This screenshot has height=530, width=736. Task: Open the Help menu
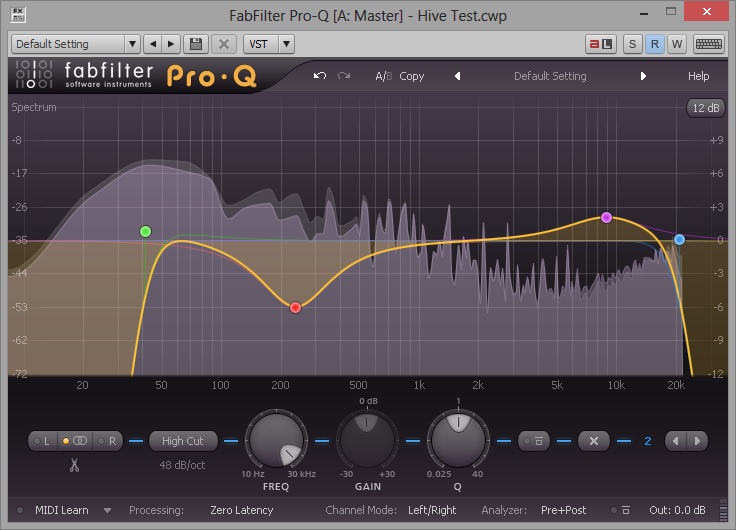[698, 76]
